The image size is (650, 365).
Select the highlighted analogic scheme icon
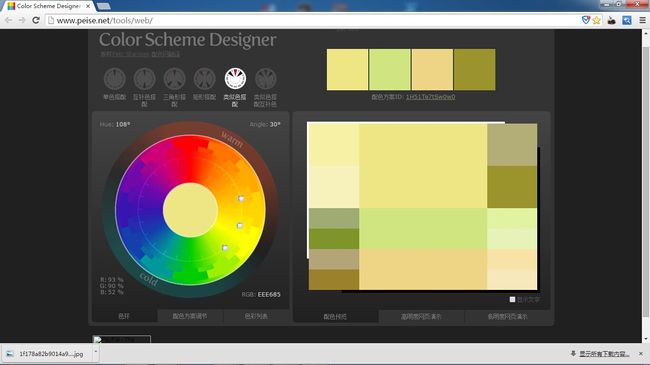[x=235, y=79]
